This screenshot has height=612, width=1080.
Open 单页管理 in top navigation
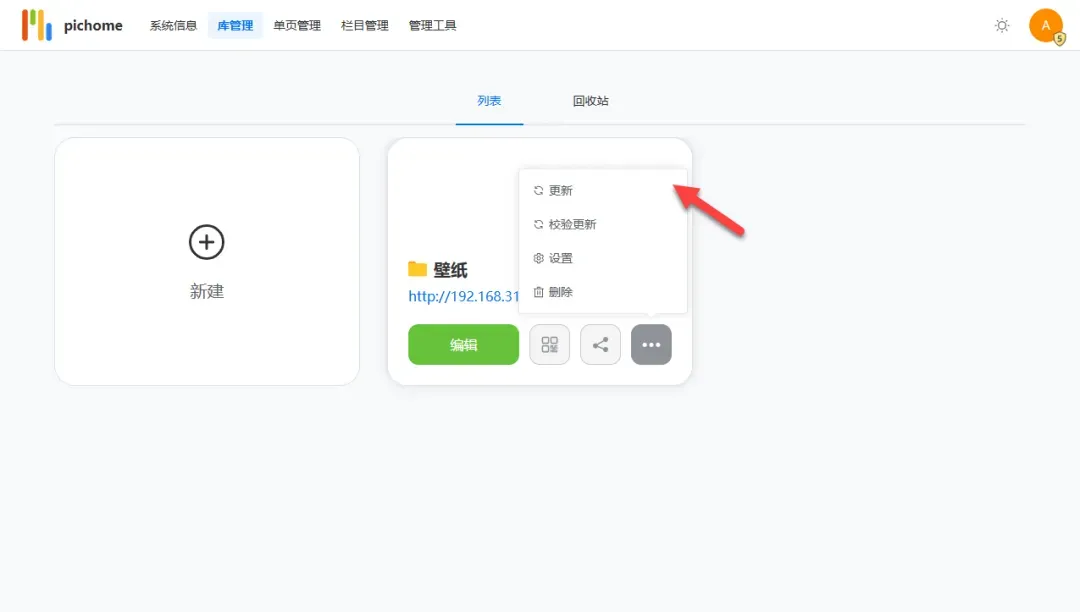click(297, 25)
